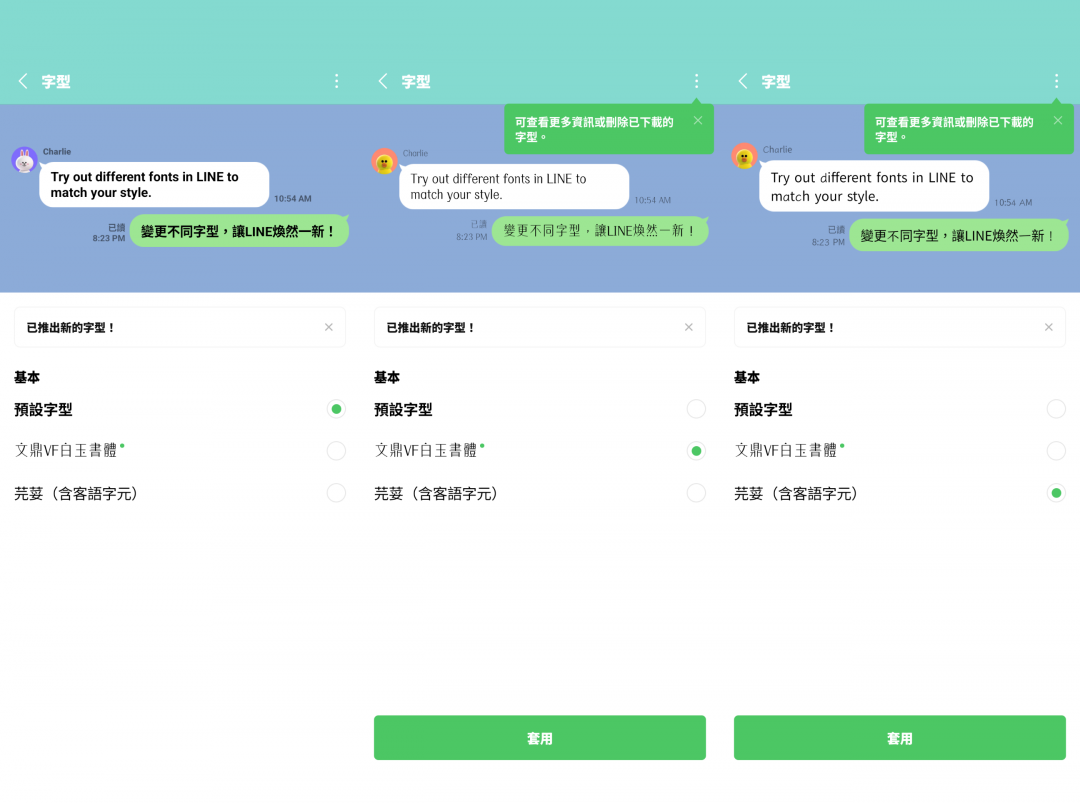Tap the 芫荽（含客語字元）label on the right screen

click(796, 494)
